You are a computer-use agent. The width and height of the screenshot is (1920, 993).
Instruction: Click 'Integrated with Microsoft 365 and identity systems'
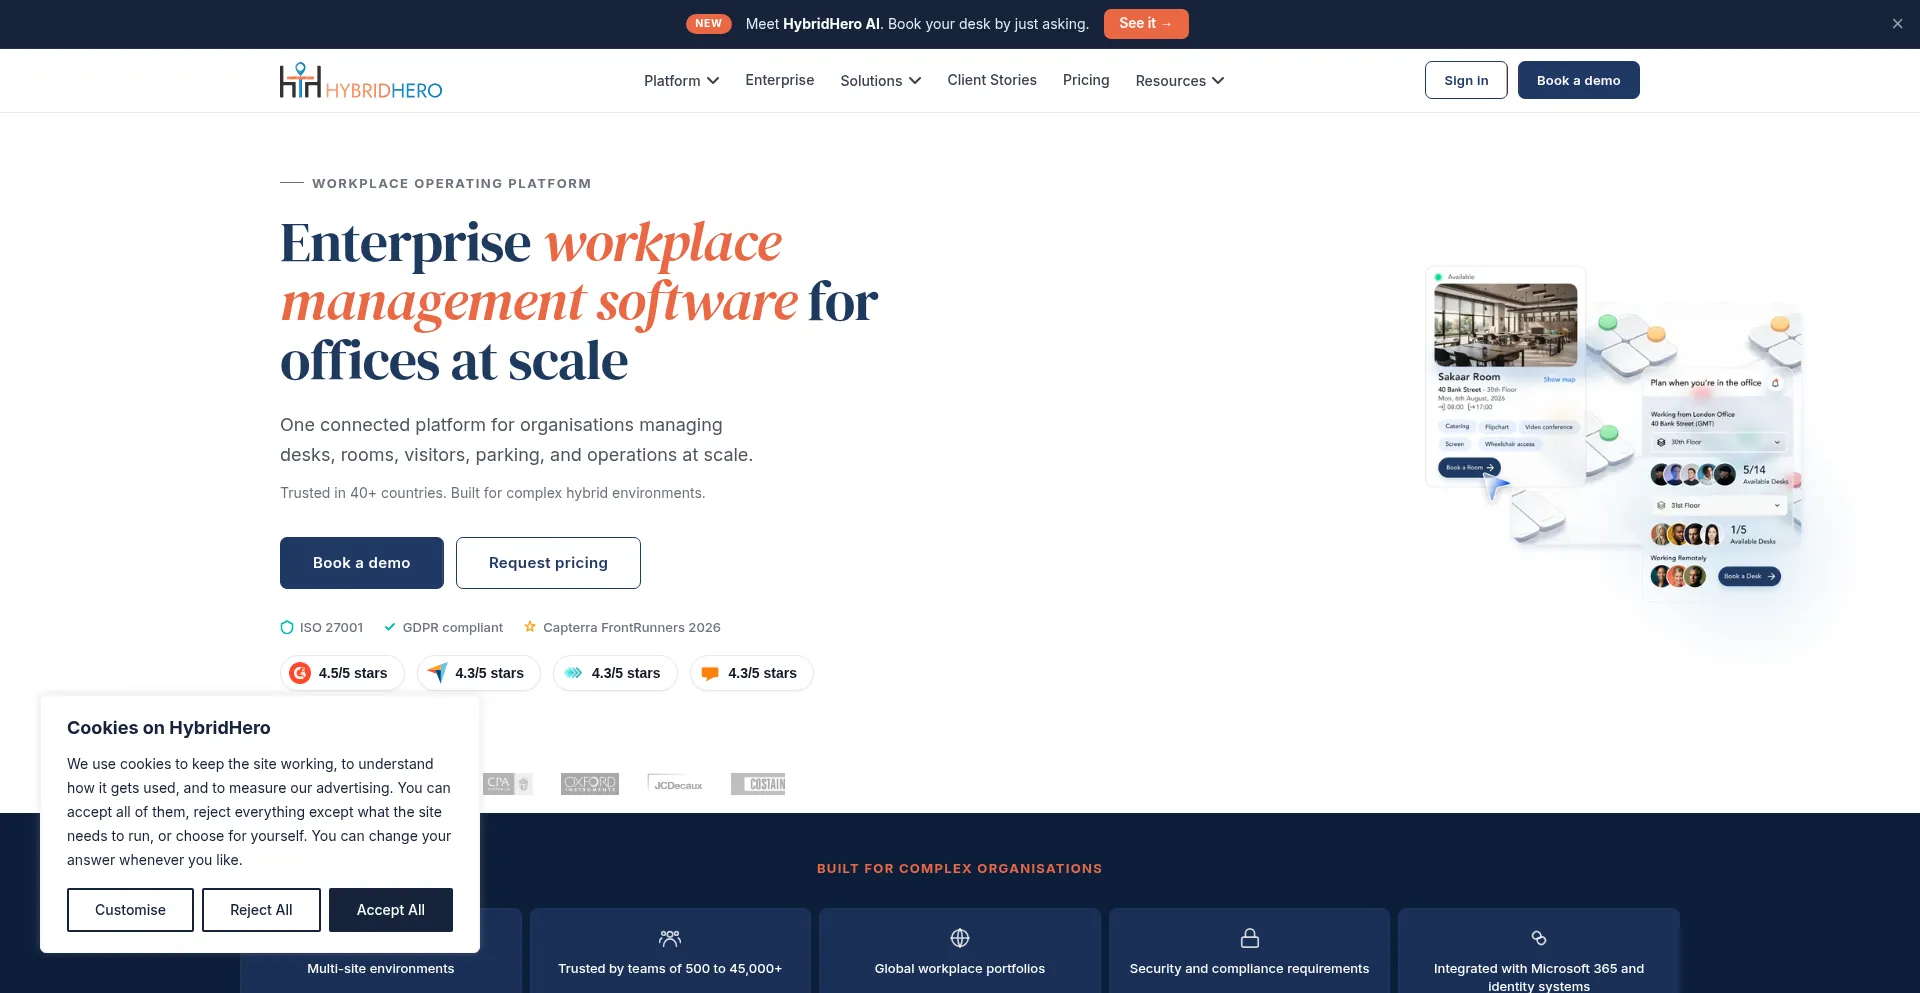(x=1539, y=977)
